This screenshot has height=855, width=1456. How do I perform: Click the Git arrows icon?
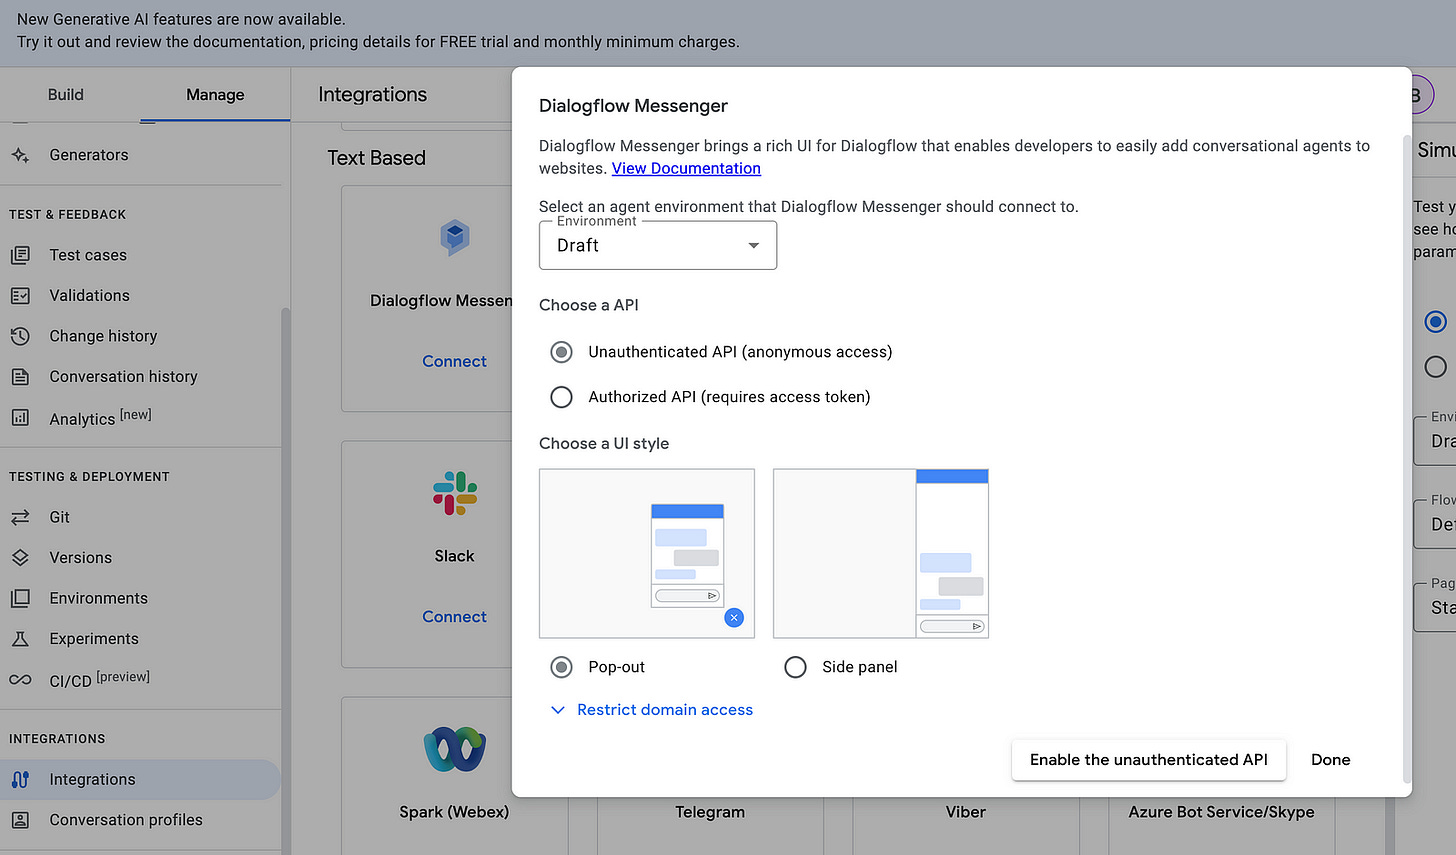coord(20,517)
